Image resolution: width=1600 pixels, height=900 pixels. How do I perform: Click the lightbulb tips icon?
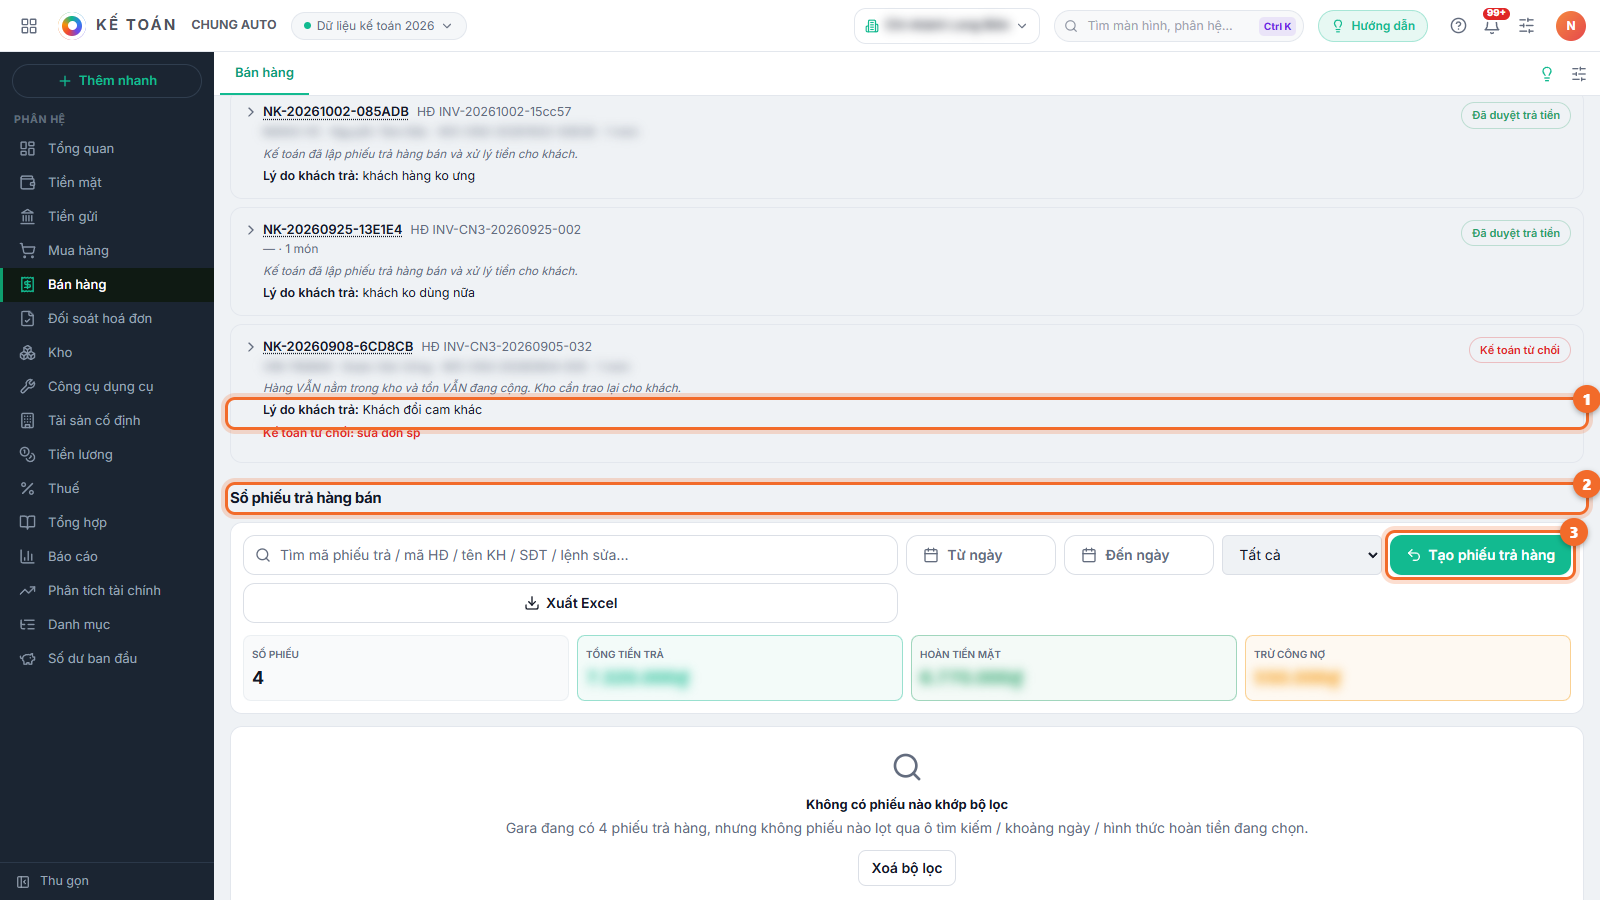click(x=1547, y=74)
